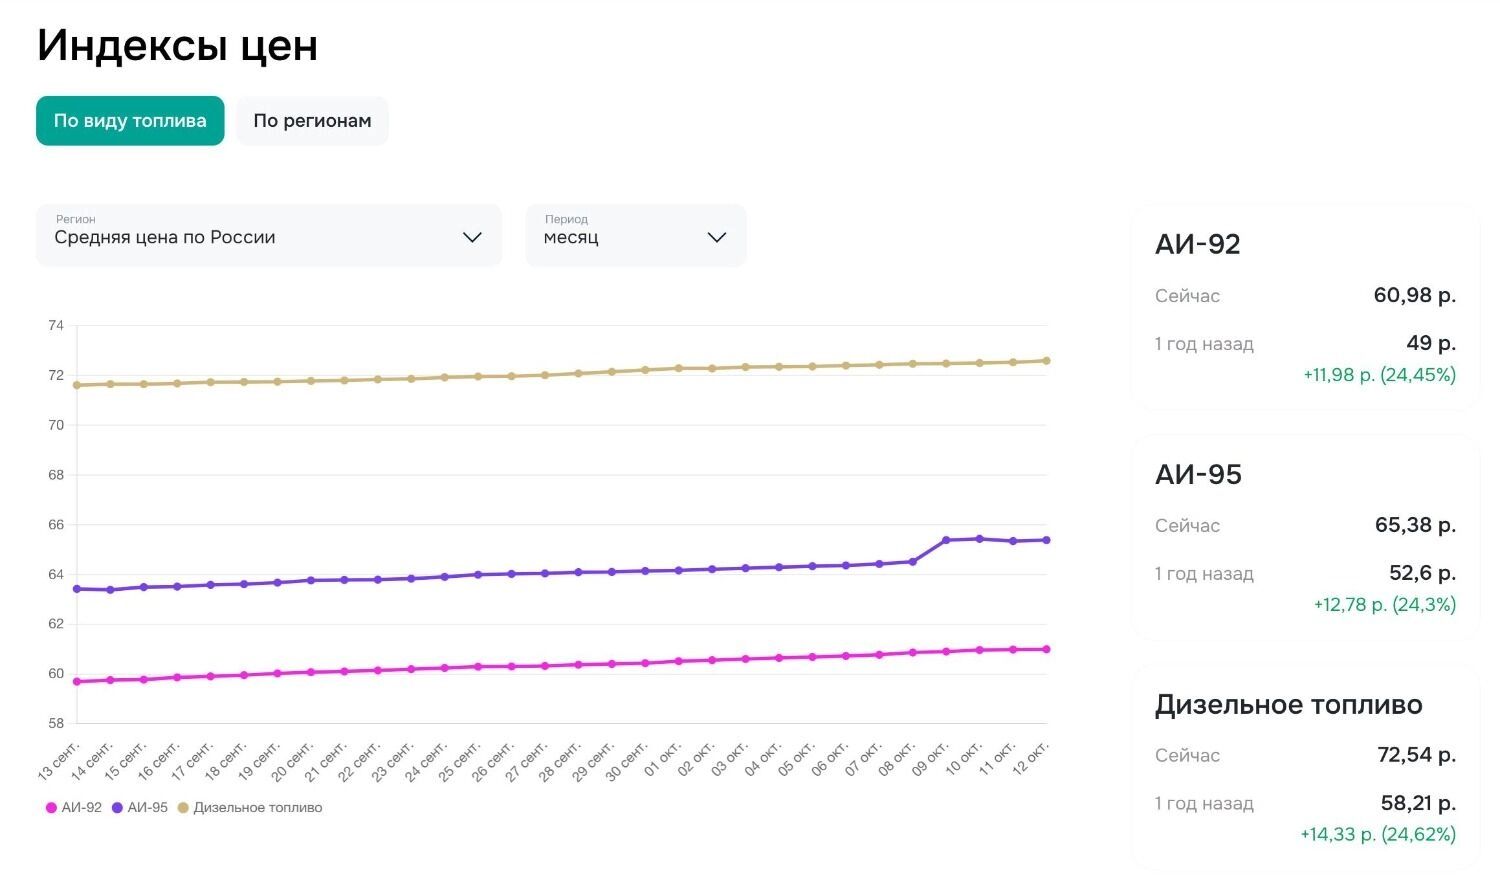This screenshot has width=1500, height=891.
Task: Click the chevron arrow in the Регион selector
Action: (472, 237)
